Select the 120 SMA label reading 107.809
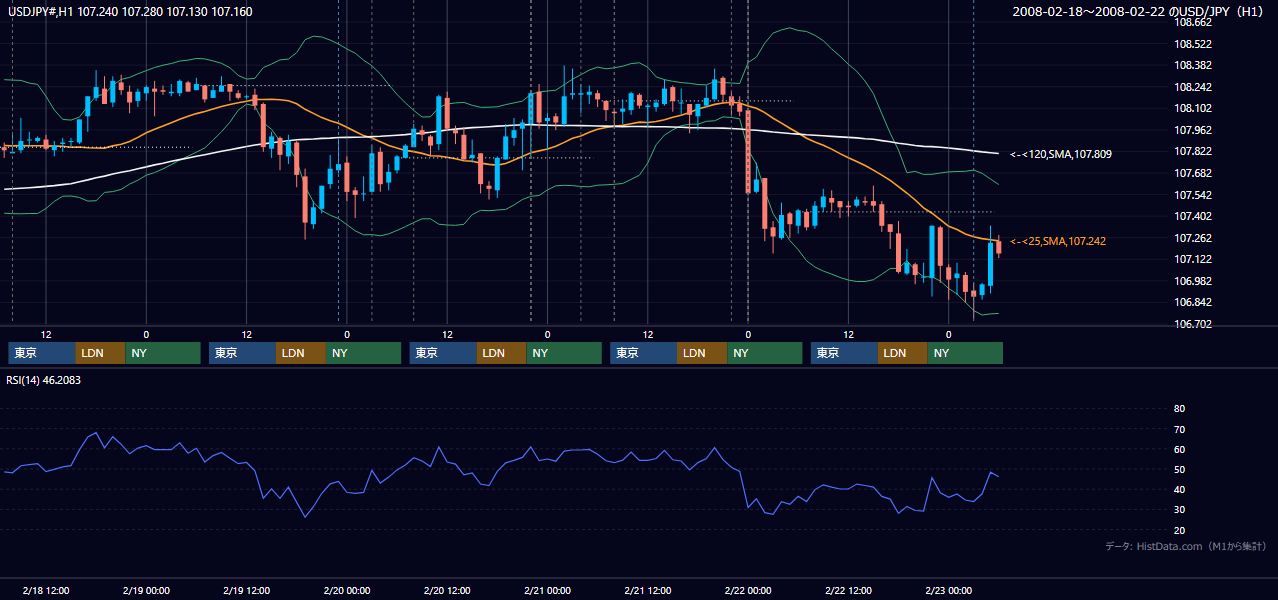The height and width of the screenshot is (600, 1278). (1061, 154)
